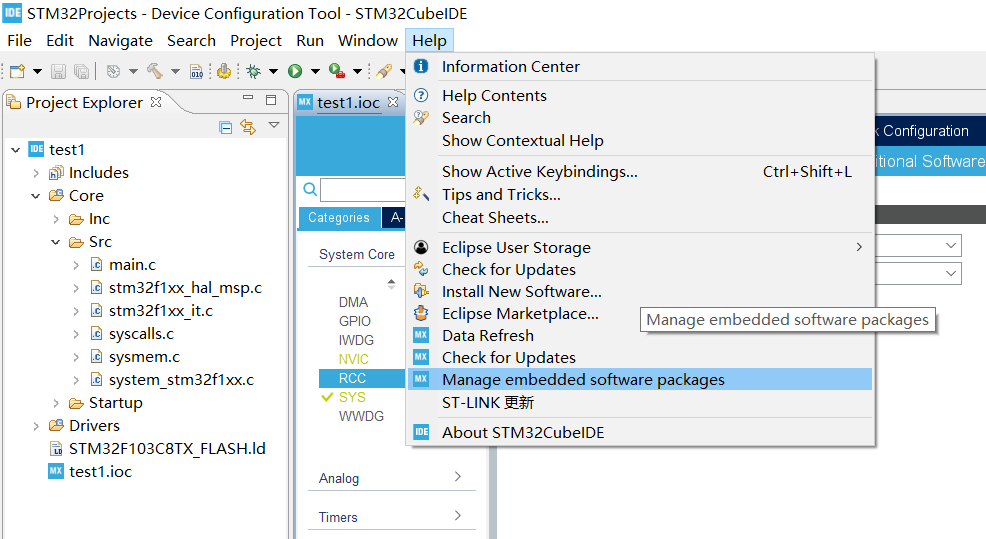Open the Run dropdown arrow
The height and width of the screenshot is (539, 986).
315,71
